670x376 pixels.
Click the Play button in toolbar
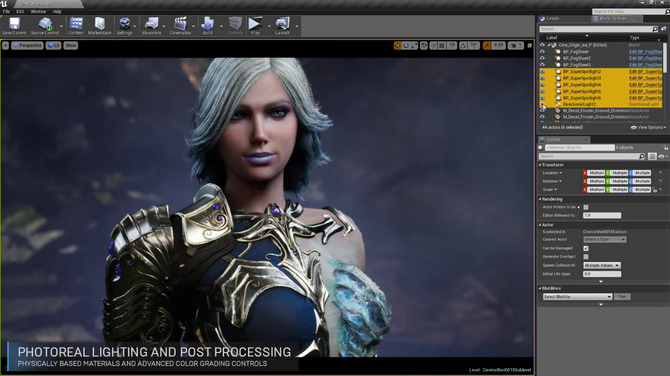pyautogui.click(x=255, y=26)
